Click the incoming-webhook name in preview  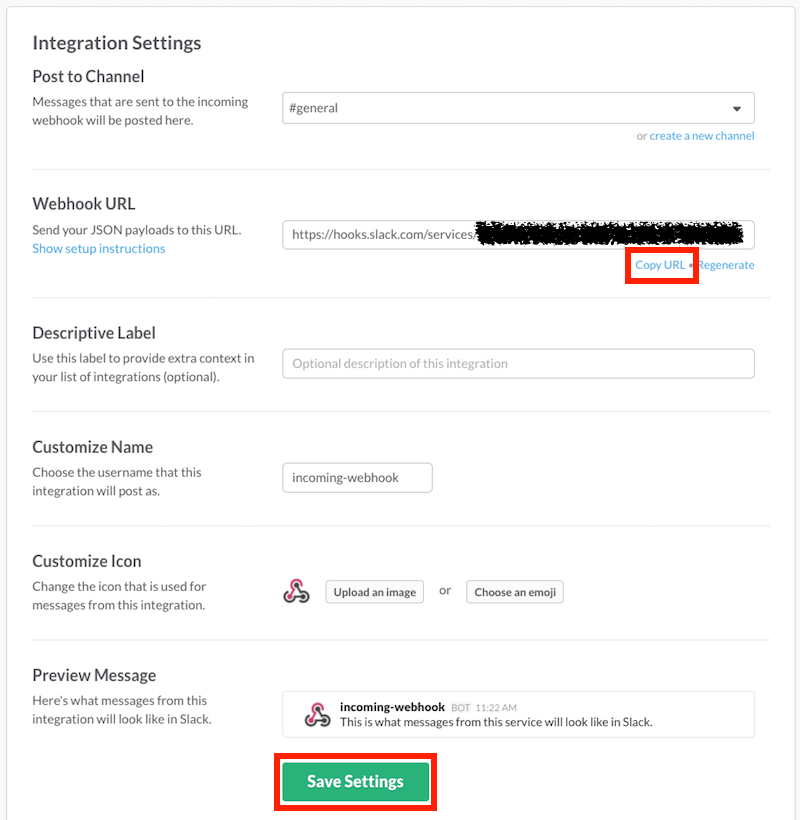tap(392, 707)
